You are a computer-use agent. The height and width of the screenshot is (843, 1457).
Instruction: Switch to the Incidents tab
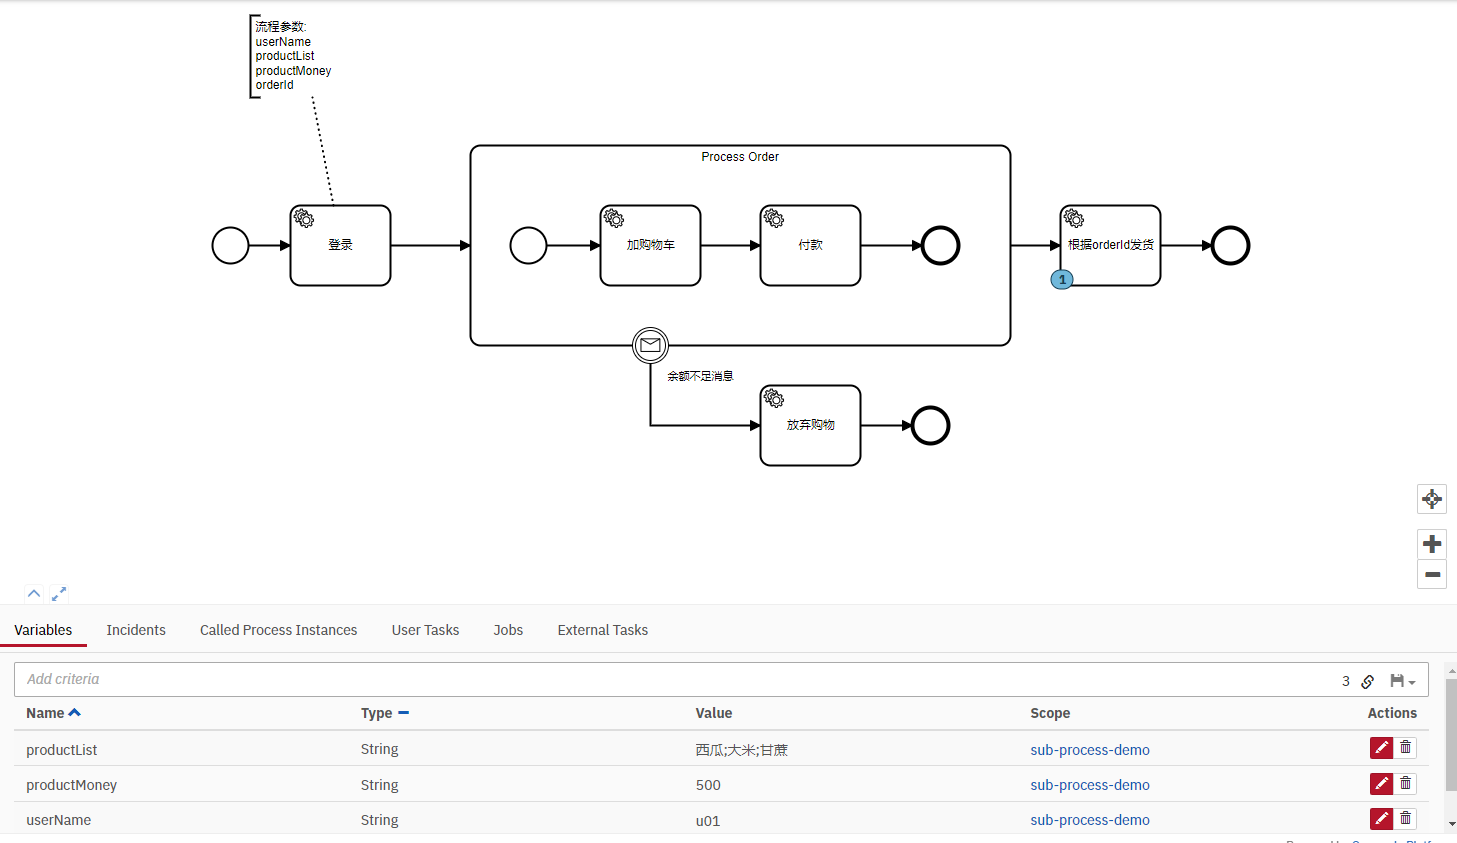(136, 630)
